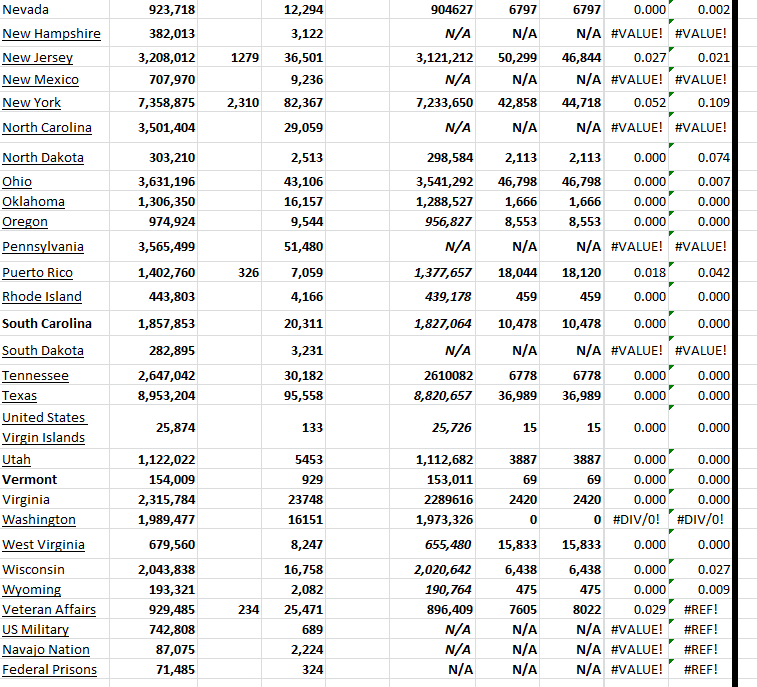The width and height of the screenshot is (757, 687).
Task: Select Washington's 16151 cell
Action: pyautogui.click(x=294, y=519)
